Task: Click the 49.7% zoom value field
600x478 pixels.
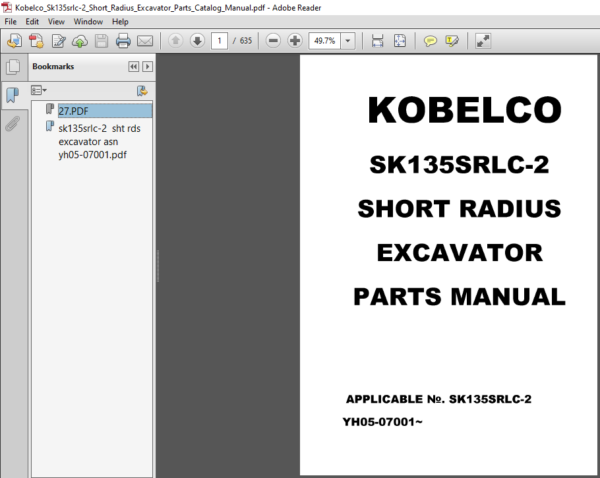Action: 324,41
